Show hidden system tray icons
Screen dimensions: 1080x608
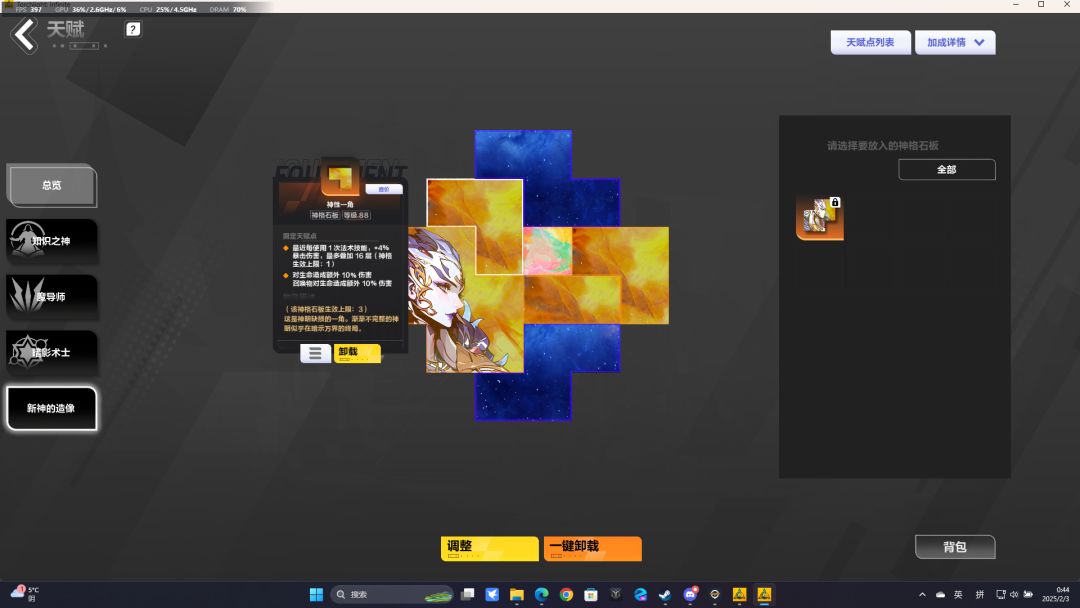pos(922,594)
